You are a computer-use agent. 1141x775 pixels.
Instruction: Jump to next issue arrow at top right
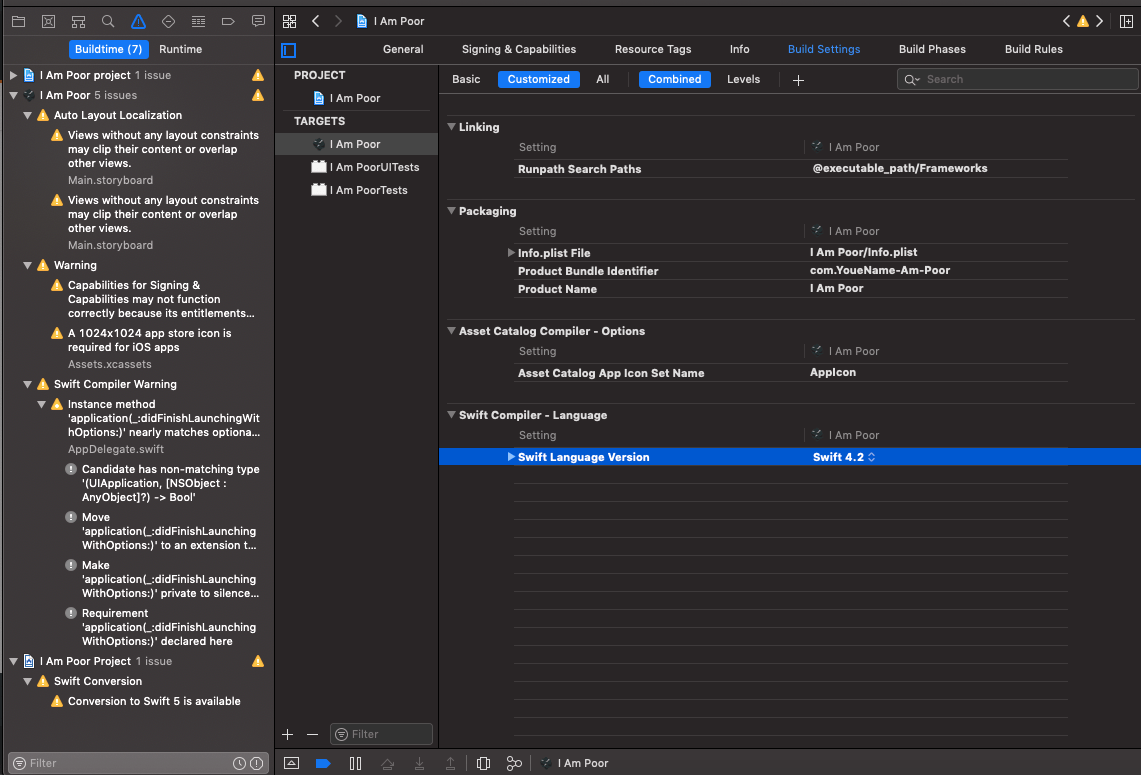1100,21
